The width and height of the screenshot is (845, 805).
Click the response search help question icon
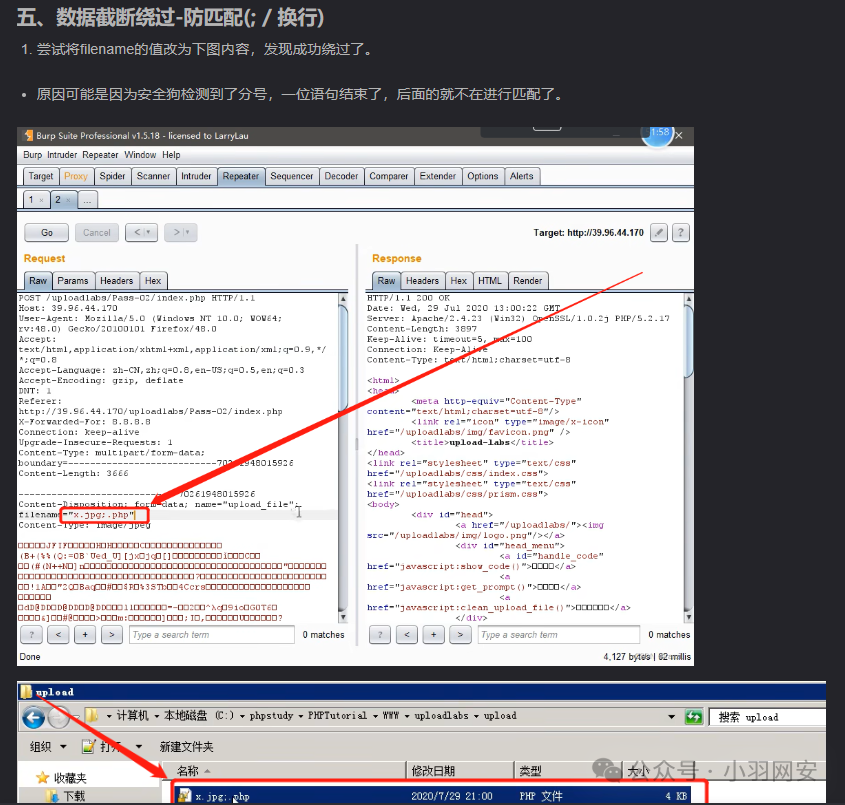click(x=380, y=635)
